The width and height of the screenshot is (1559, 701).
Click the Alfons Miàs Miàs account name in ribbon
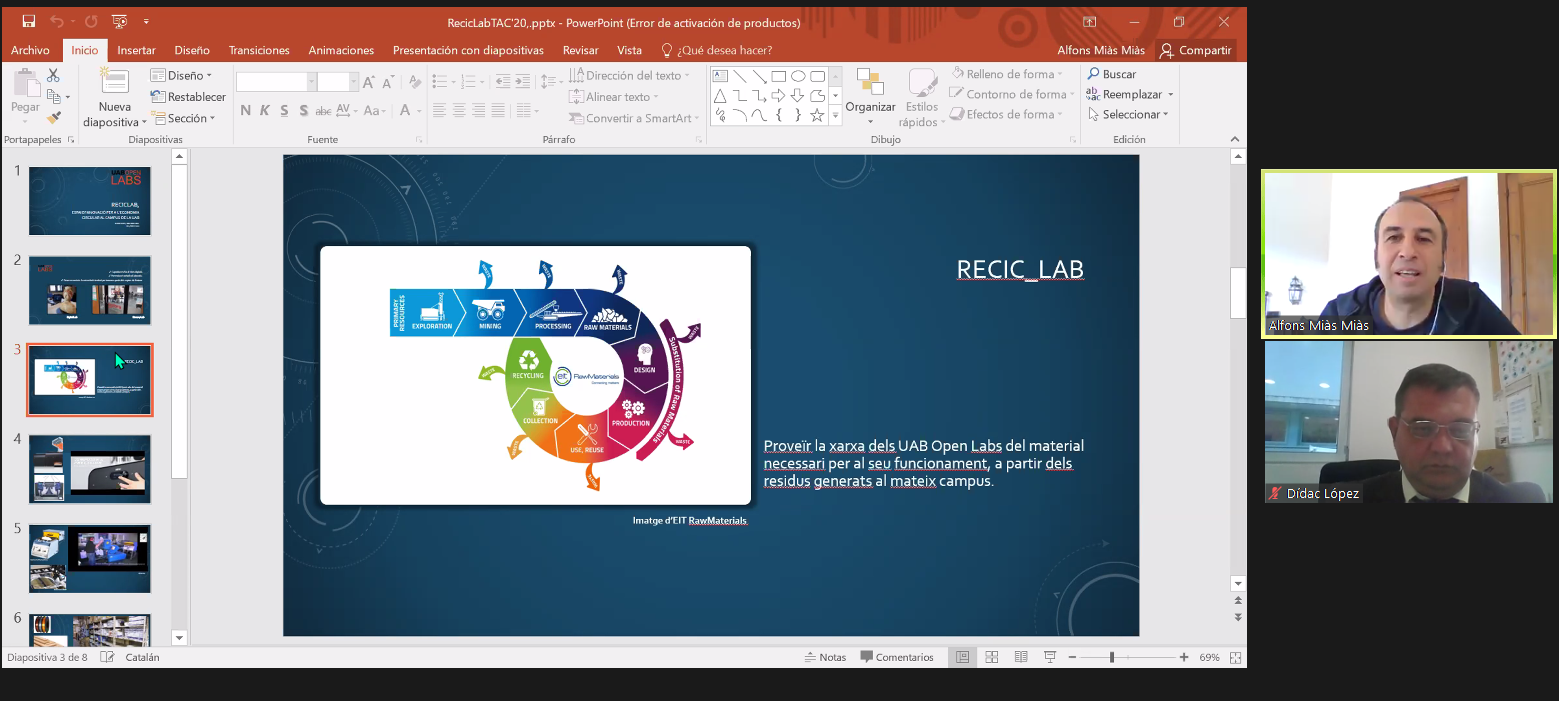[x=1101, y=50]
